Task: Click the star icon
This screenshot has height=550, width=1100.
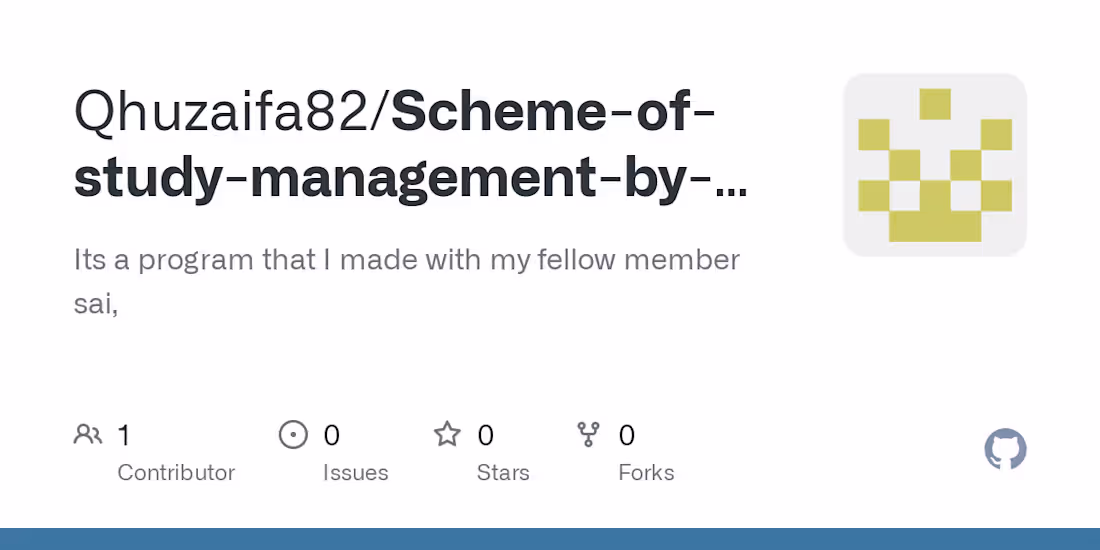Action: [447, 434]
